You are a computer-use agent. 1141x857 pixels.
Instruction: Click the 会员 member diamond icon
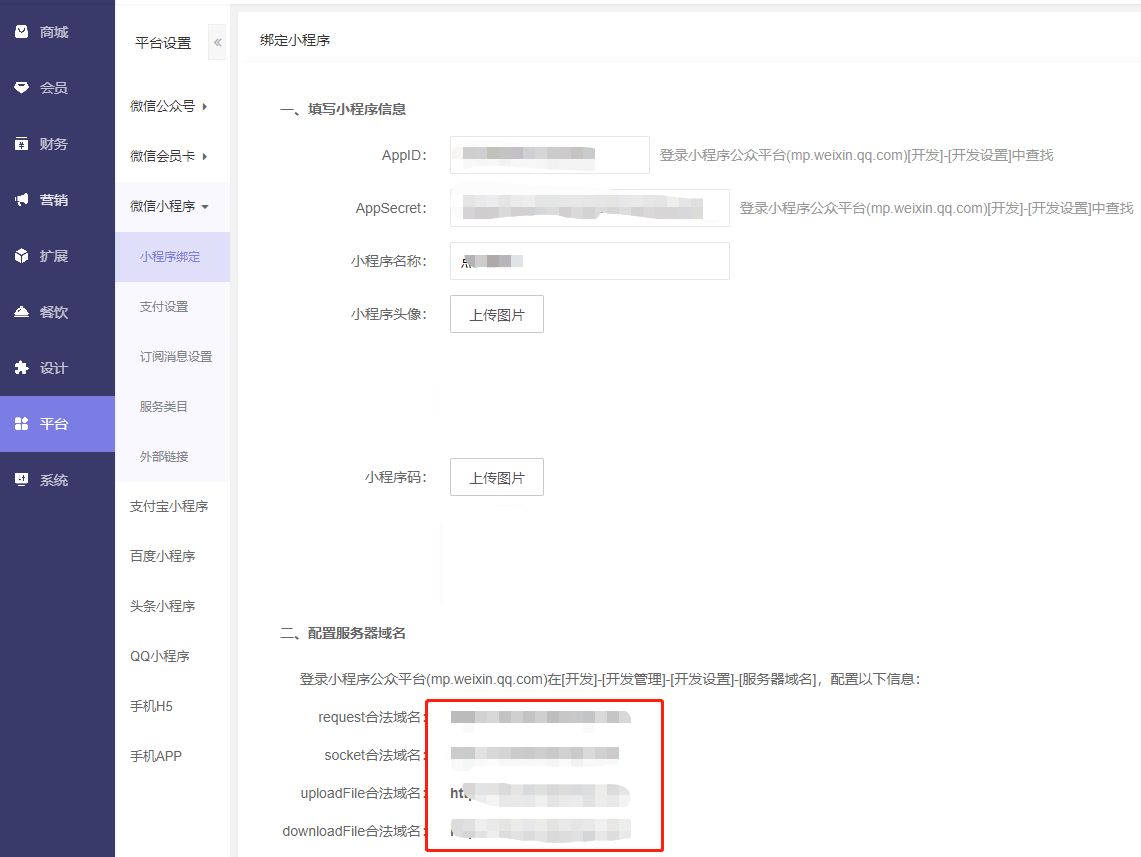(x=21, y=88)
